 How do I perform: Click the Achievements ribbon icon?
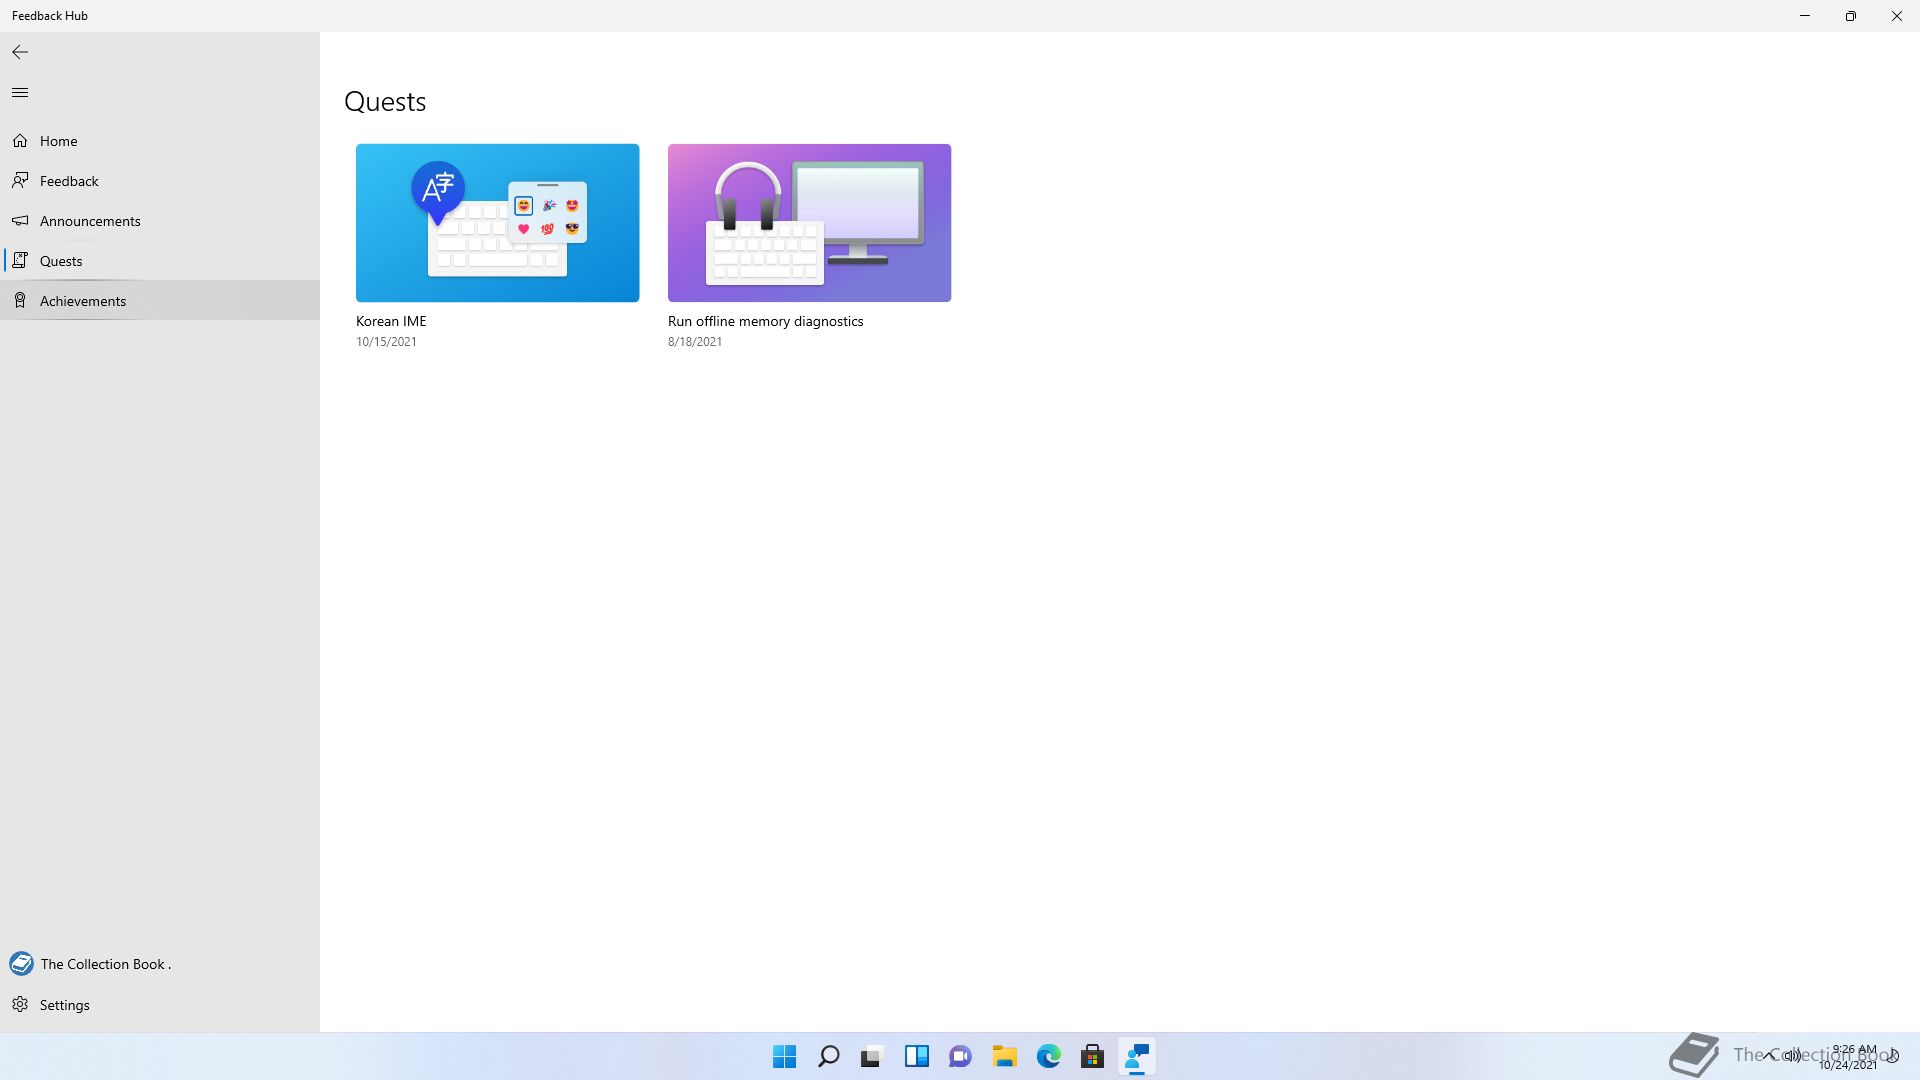click(x=20, y=301)
